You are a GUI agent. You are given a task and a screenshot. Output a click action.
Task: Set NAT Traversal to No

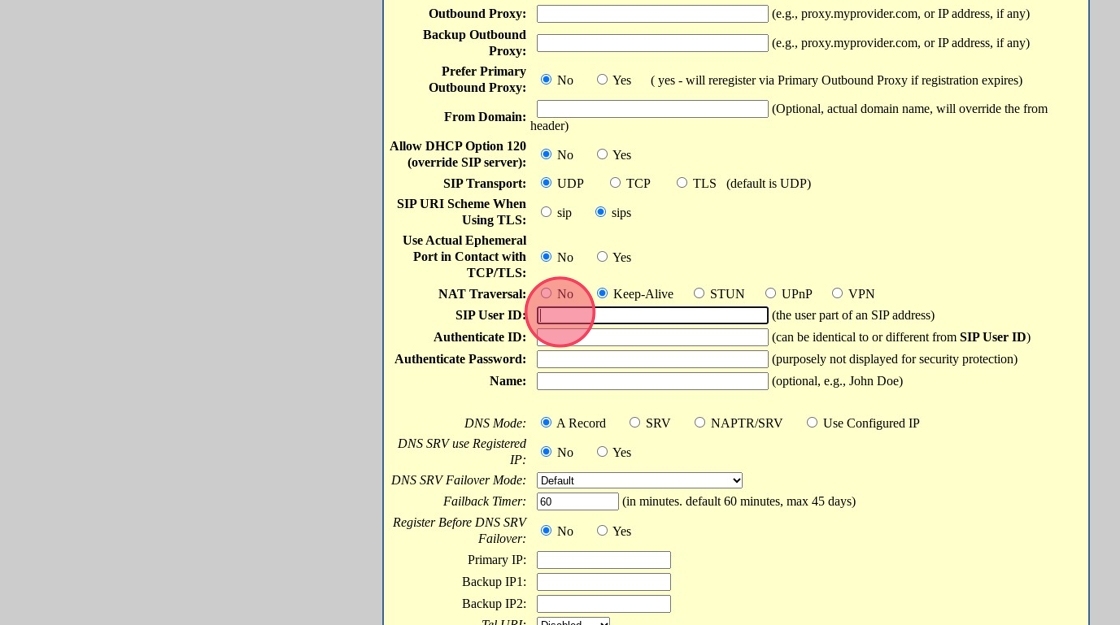tap(546, 294)
